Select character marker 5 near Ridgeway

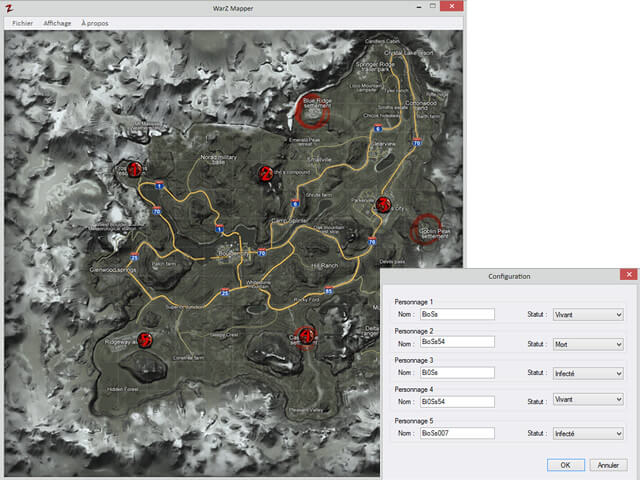click(144, 340)
